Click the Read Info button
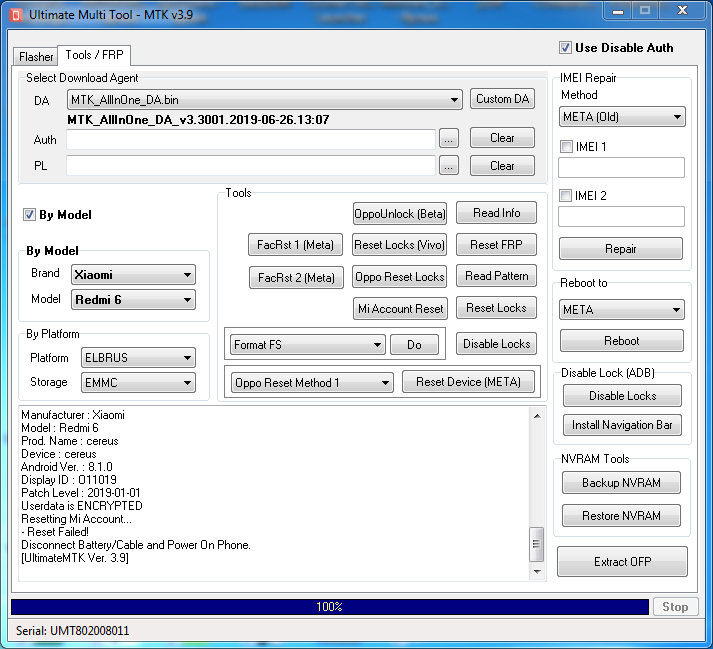 click(496, 213)
